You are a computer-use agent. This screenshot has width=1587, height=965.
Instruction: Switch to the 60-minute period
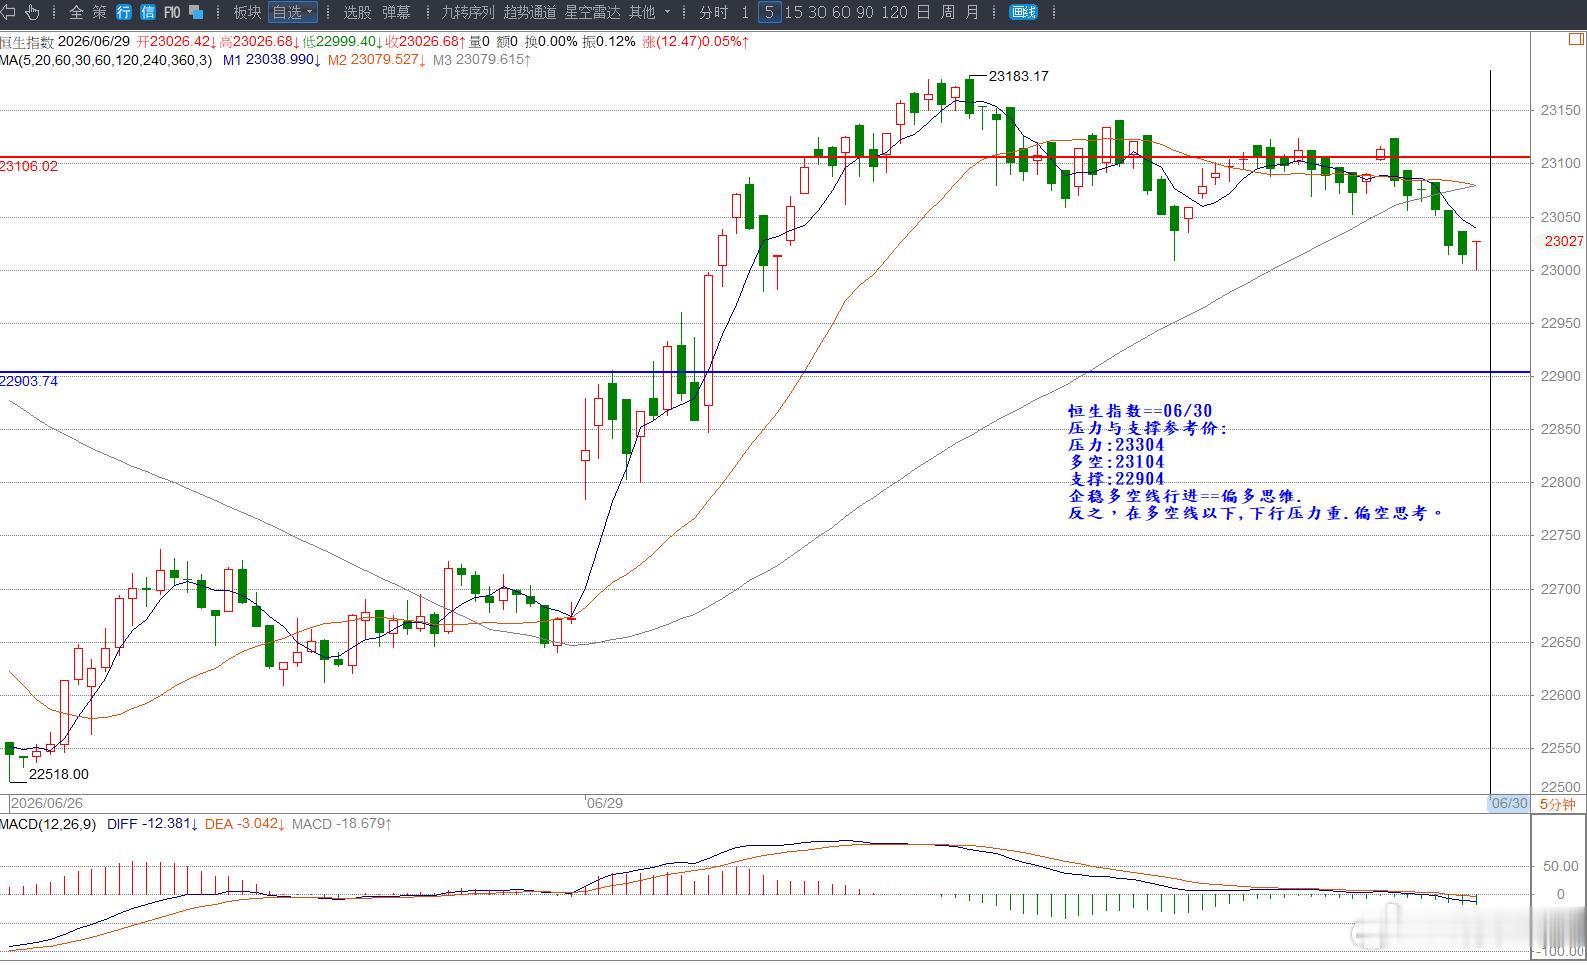(x=841, y=12)
